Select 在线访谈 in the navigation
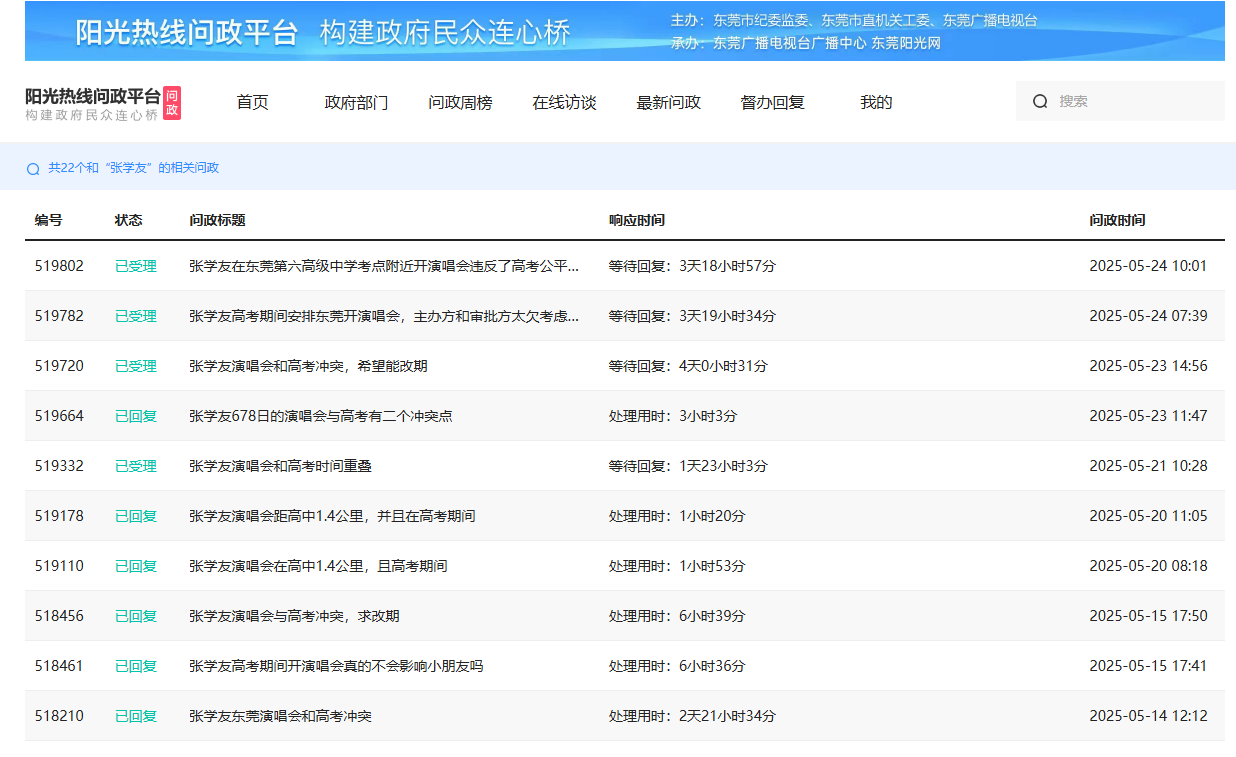 tap(564, 102)
